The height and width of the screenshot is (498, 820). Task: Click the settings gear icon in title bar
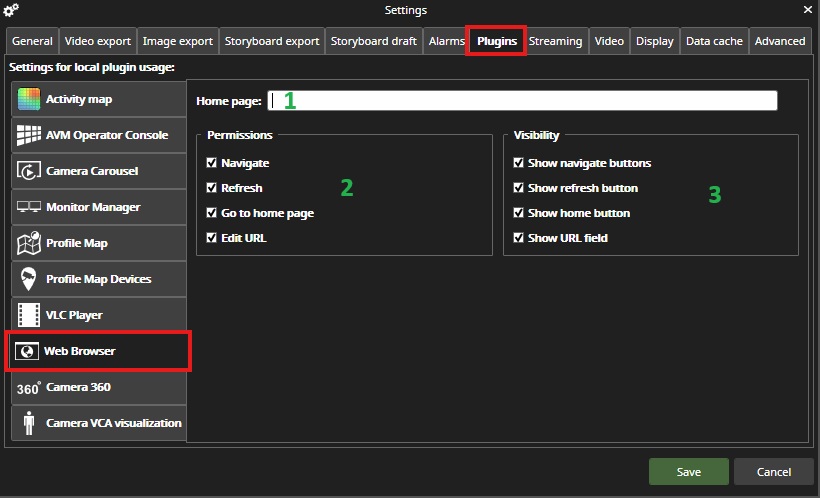coord(11,9)
